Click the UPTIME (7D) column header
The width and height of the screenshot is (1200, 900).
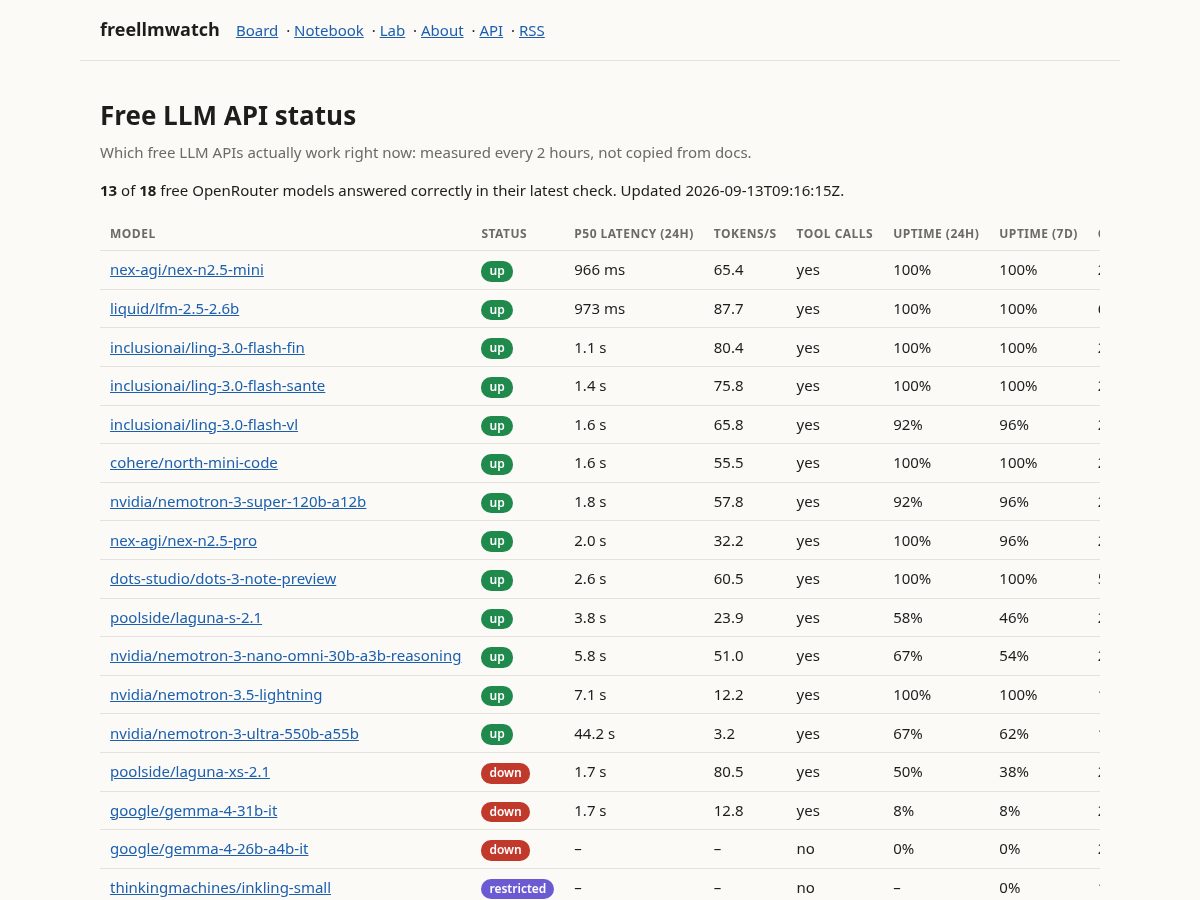click(1038, 234)
